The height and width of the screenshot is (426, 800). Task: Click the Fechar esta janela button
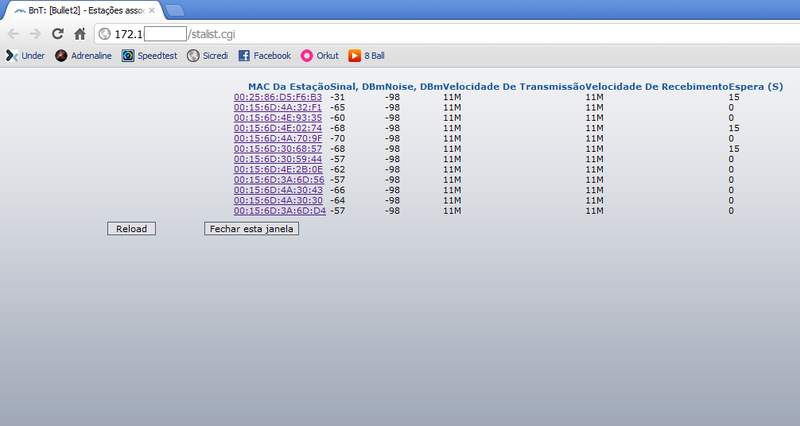(252, 229)
